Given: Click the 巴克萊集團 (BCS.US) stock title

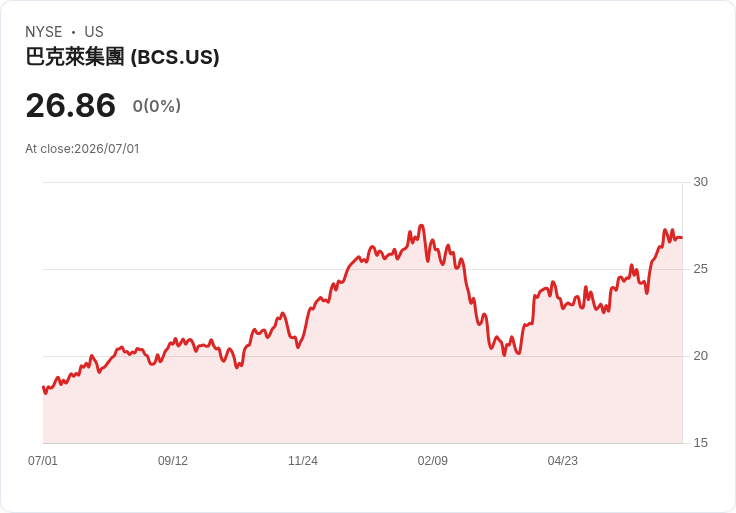Looking at the screenshot, I should pyautogui.click(x=122, y=57).
